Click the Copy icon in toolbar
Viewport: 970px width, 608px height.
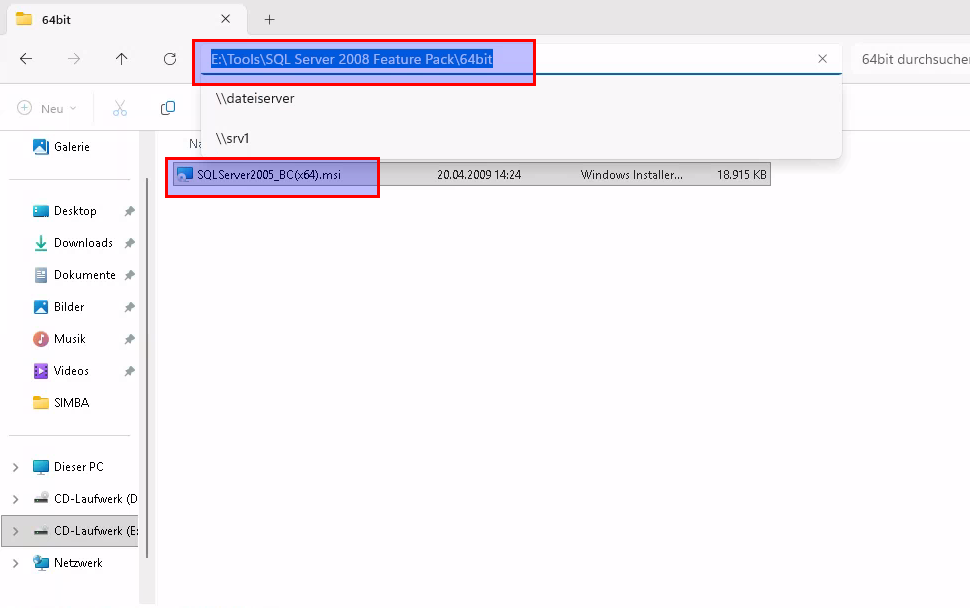pos(168,108)
